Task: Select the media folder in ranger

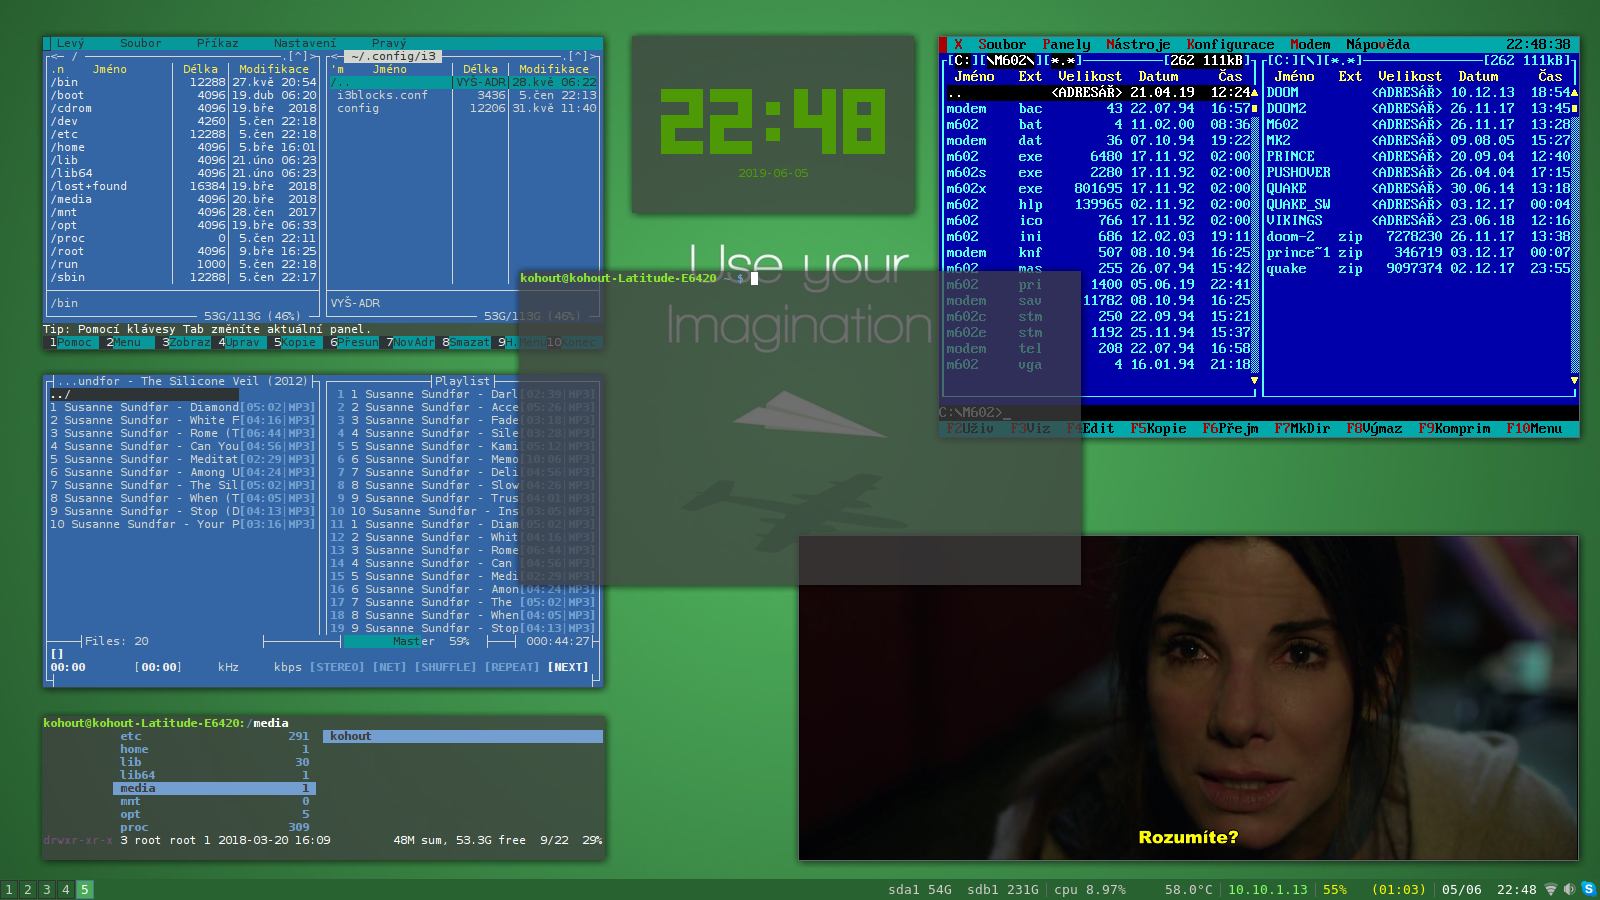Action: 215,788
